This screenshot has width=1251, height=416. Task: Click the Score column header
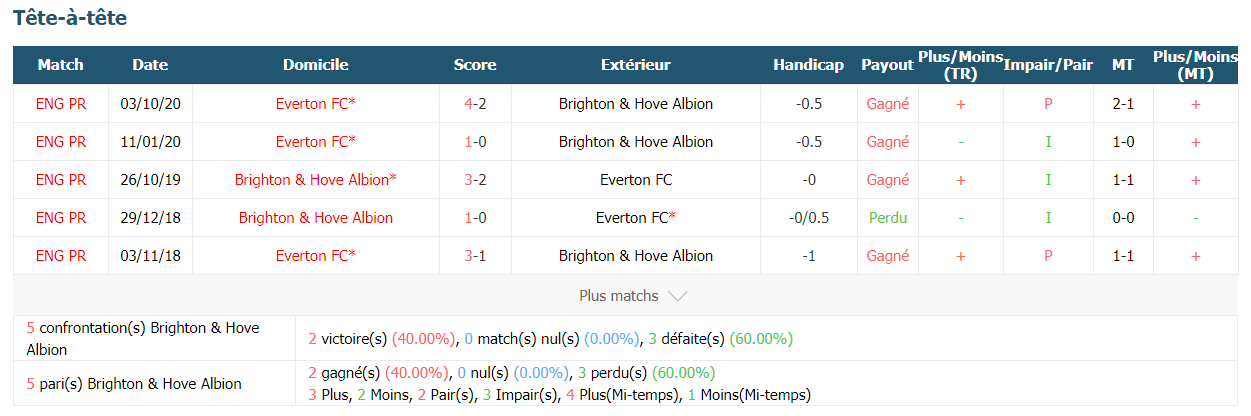click(475, 65)
